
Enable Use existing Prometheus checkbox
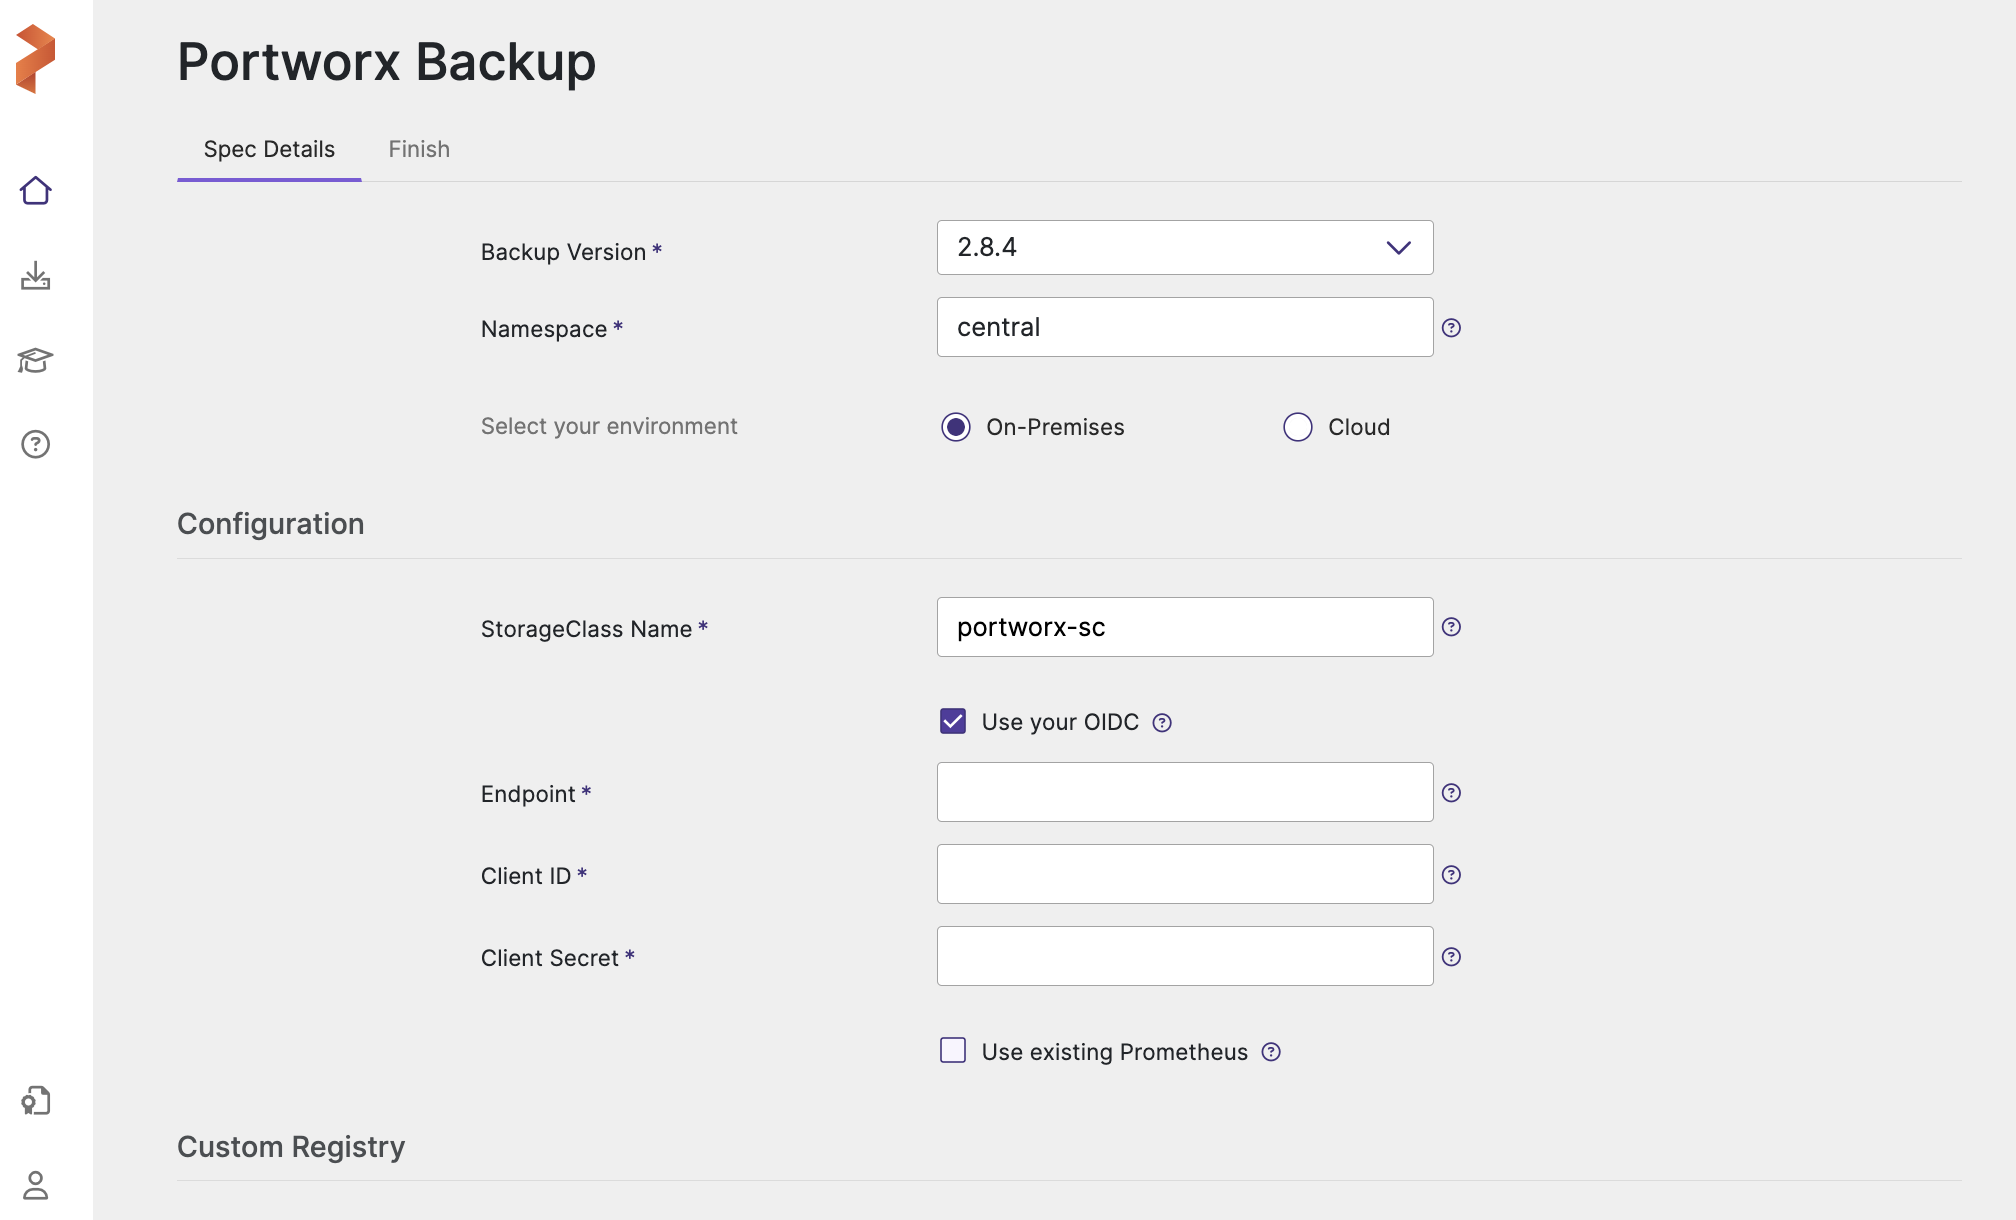(953, 1050)
